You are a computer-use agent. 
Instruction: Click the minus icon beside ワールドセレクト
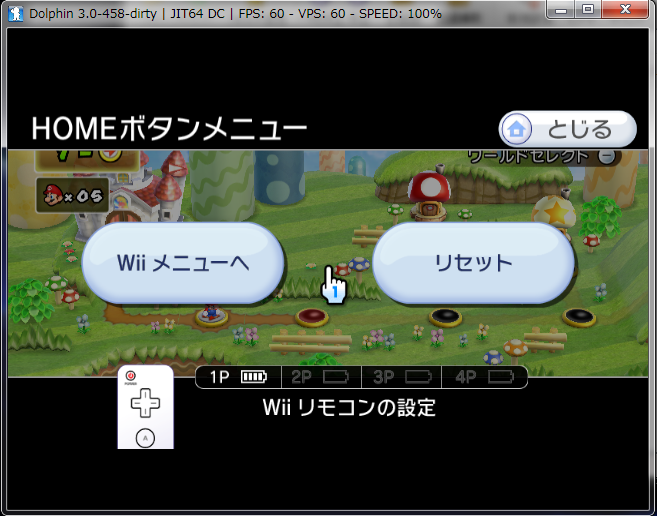[607, 156]
